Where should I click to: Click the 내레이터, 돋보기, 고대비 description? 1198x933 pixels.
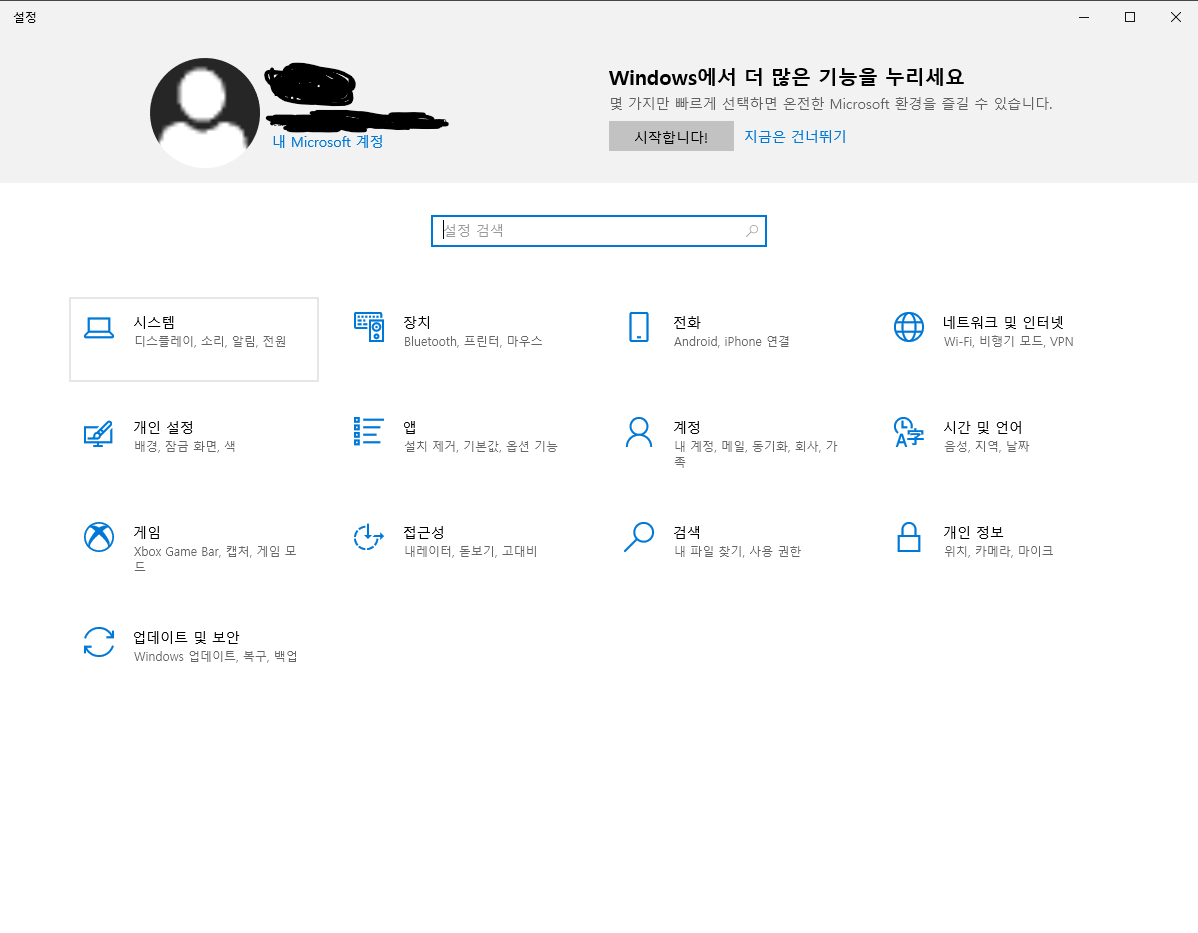pyautogui.click(x=471, y=551)
